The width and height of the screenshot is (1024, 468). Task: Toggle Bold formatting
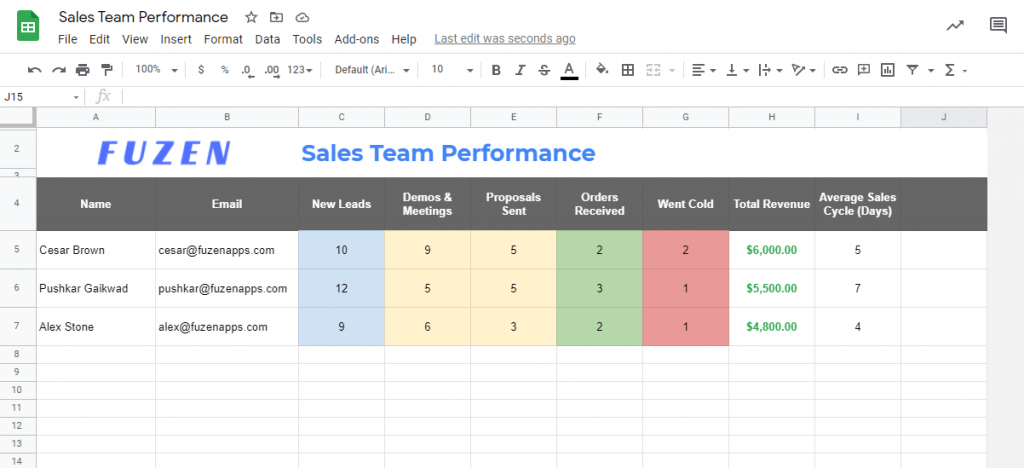pos(496,70)
